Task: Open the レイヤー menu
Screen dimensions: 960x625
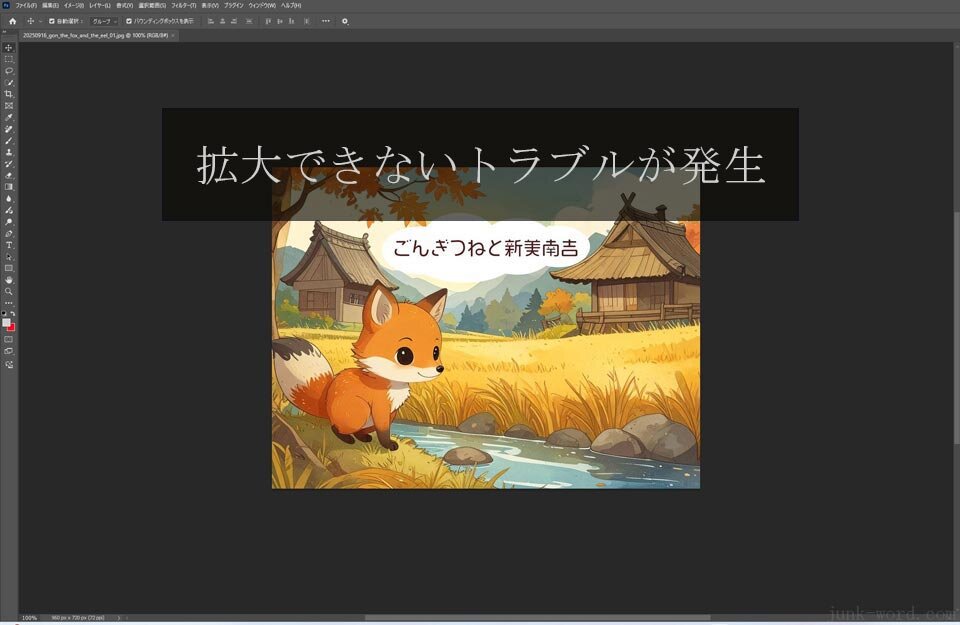Action: (100, 5)
